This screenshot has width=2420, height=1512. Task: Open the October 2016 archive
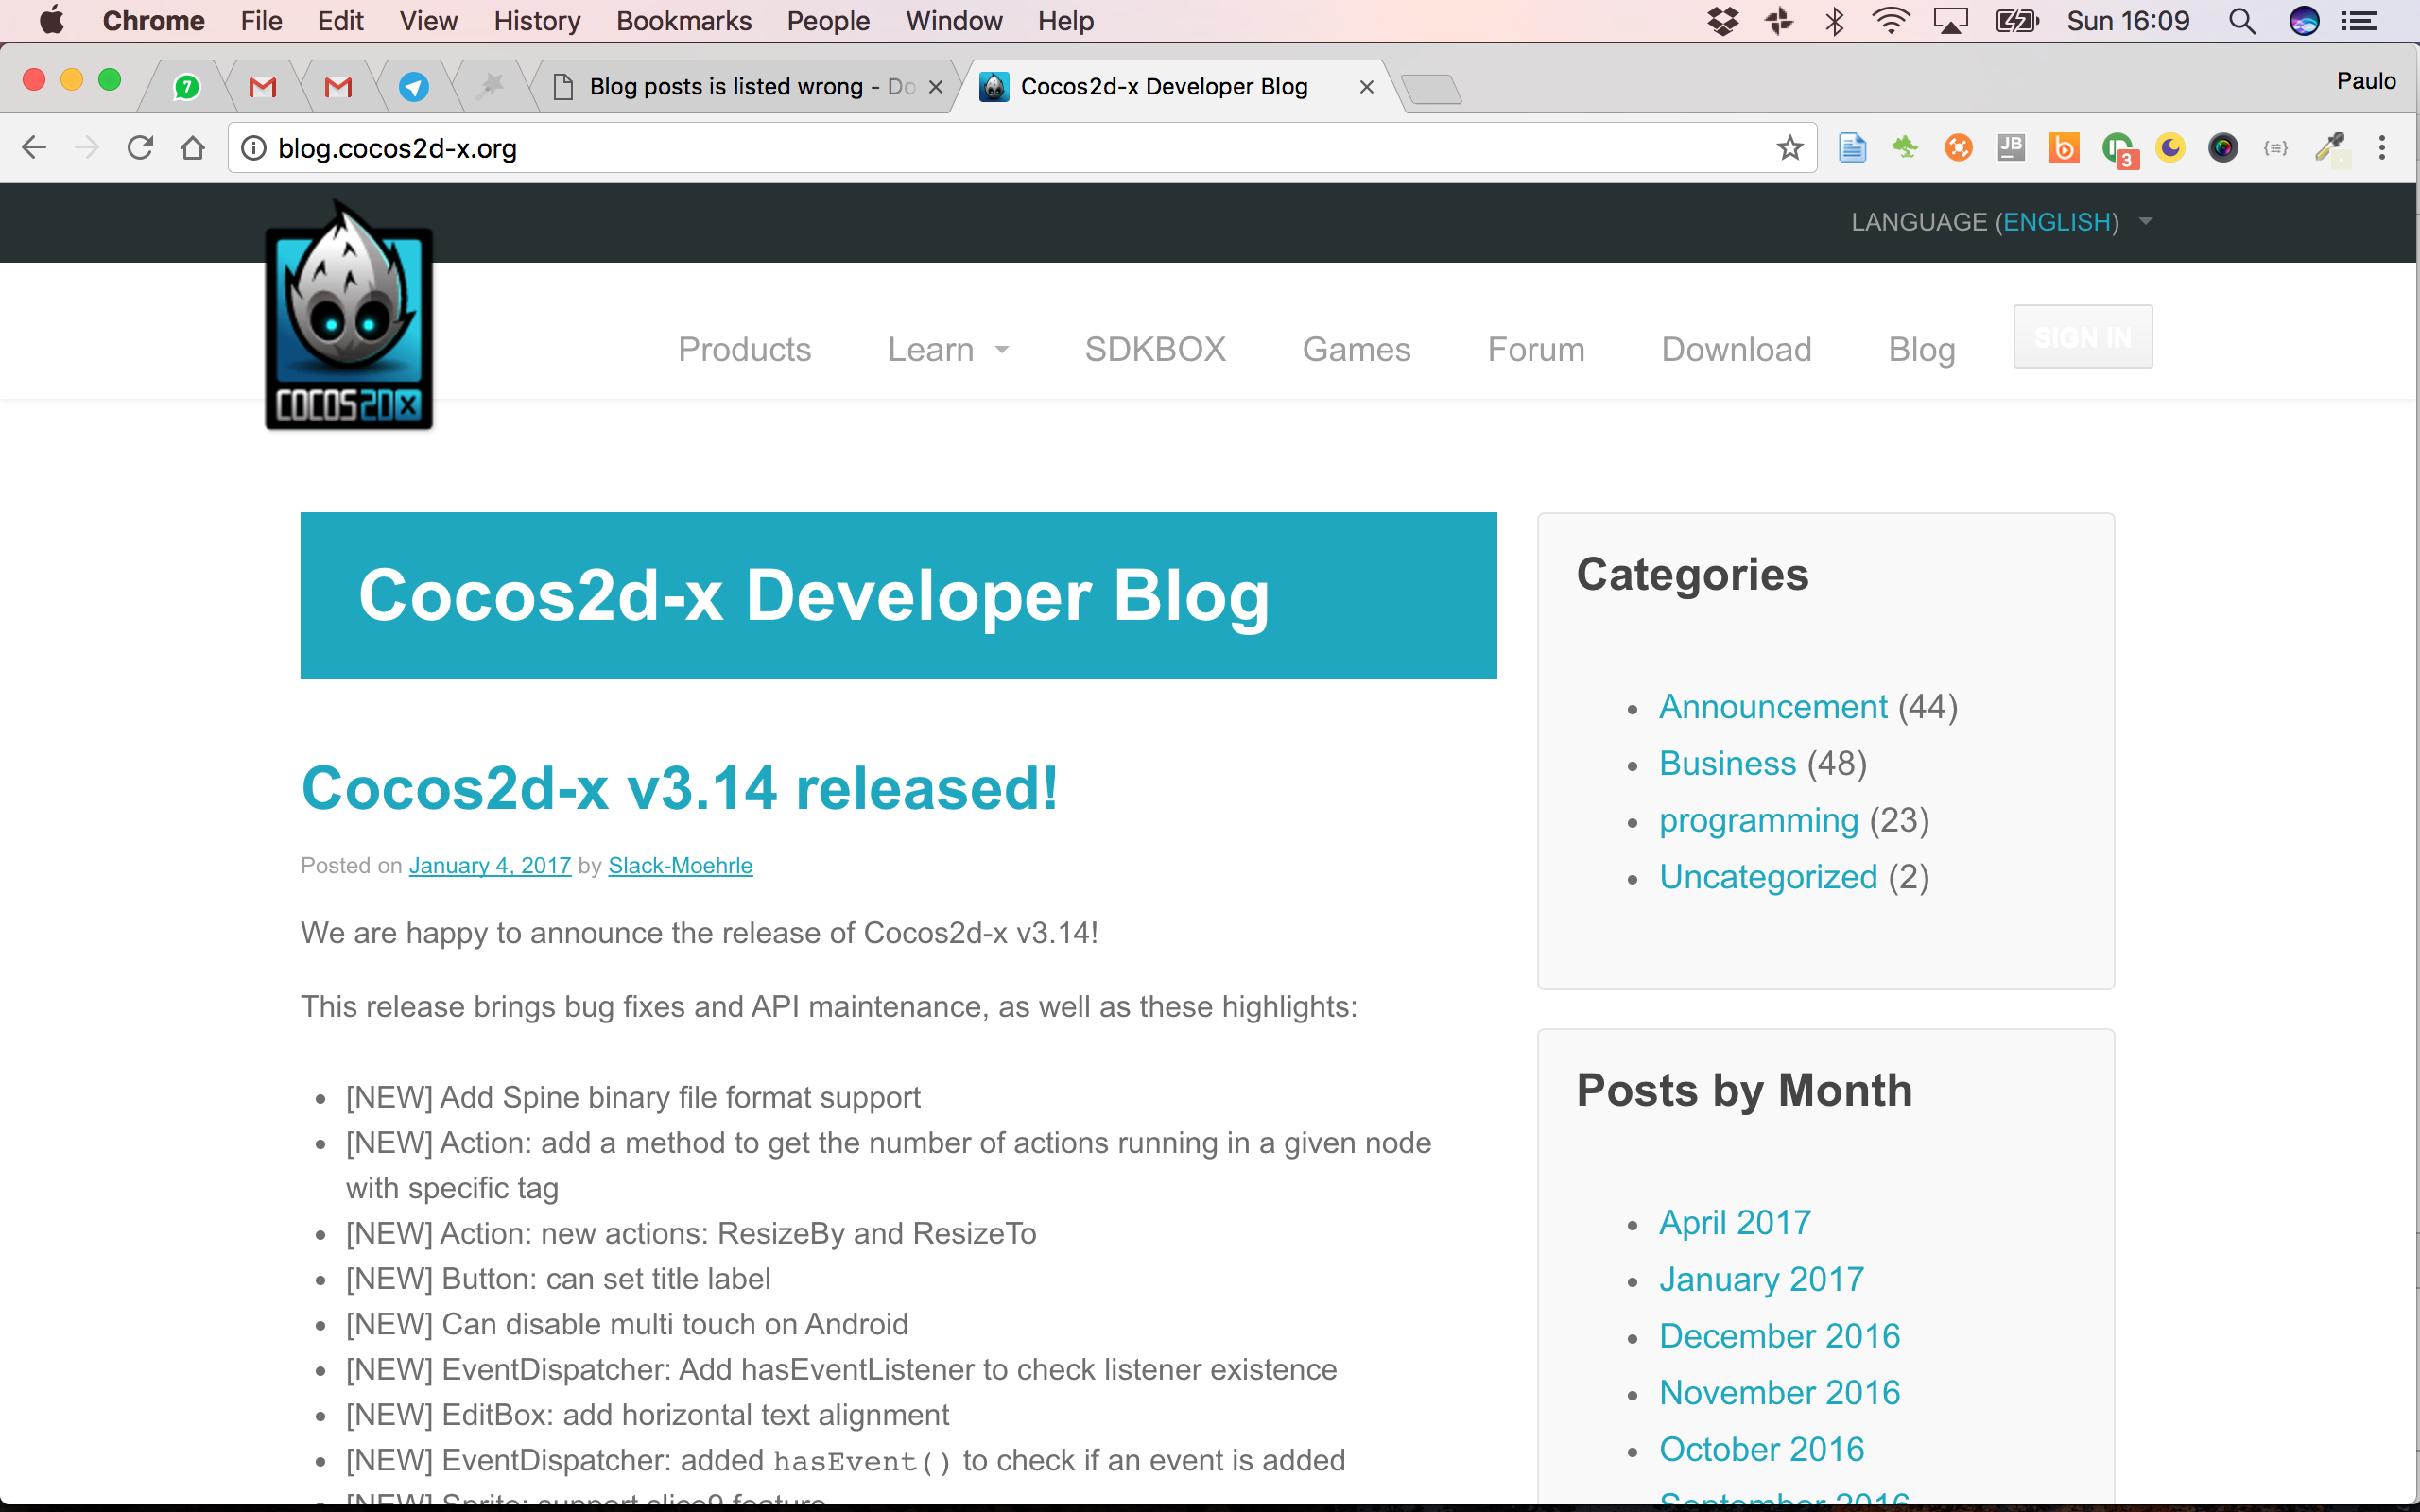tap(1761, 1449)
